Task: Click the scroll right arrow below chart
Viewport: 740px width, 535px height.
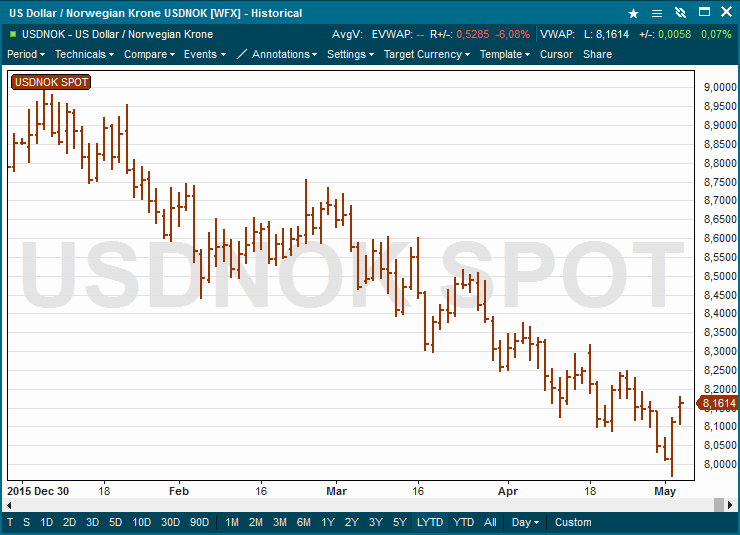Action: pyautogui.click(x=730, y=505)
